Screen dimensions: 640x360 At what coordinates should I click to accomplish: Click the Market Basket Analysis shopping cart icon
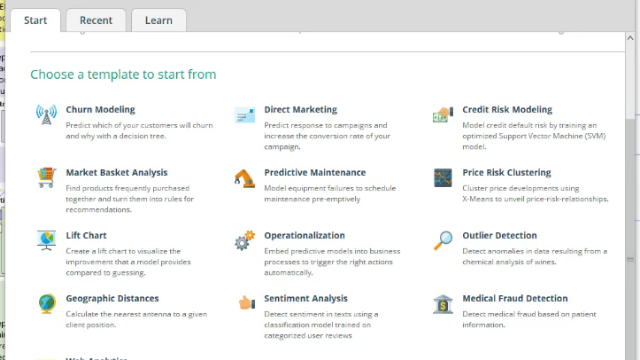click(x=46, y=178)
